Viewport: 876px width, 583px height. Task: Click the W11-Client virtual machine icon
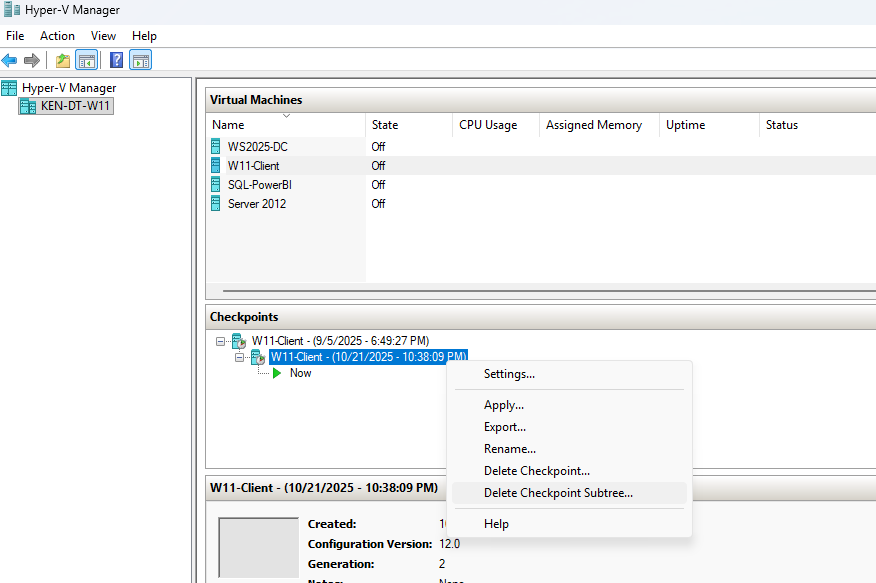(216, 165)
